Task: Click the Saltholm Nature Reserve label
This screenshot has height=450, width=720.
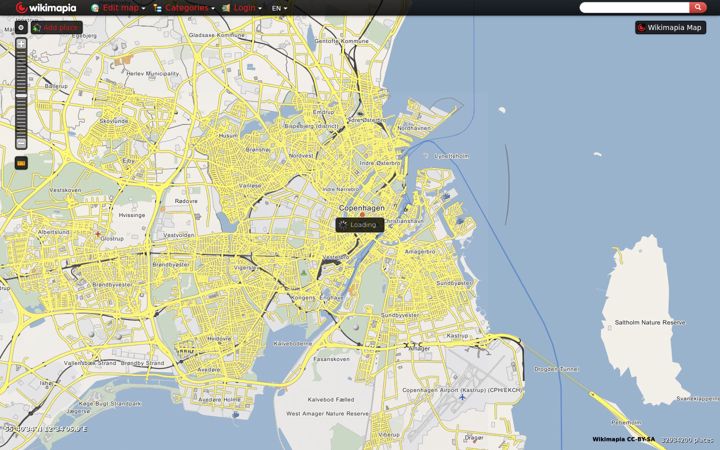Action: coord(650,322)
